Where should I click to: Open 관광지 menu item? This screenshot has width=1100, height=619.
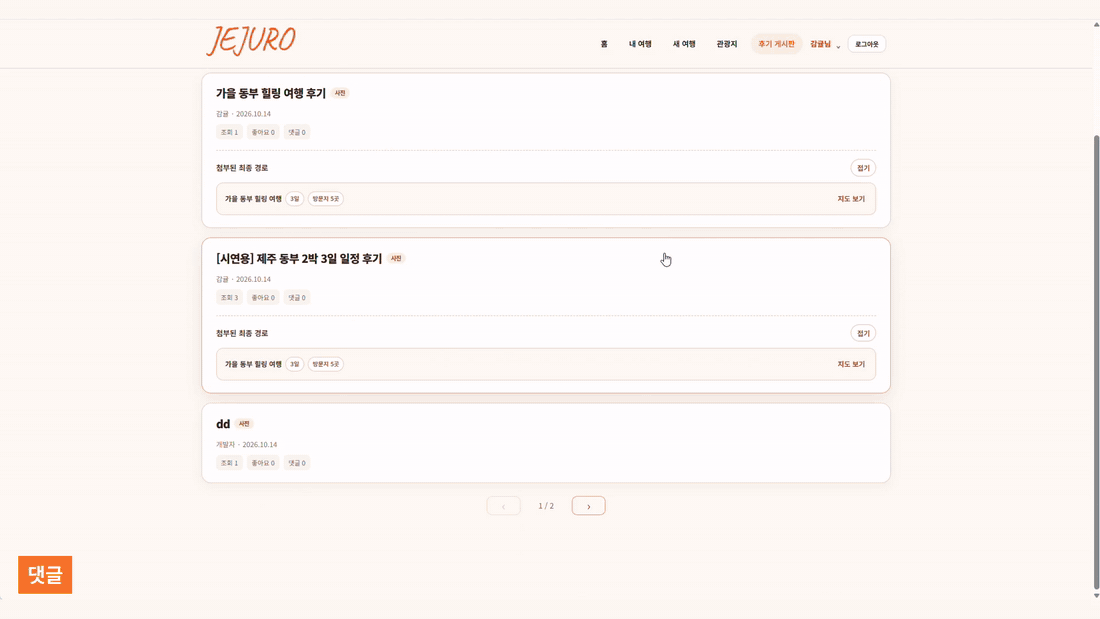[x=726, y=44]
